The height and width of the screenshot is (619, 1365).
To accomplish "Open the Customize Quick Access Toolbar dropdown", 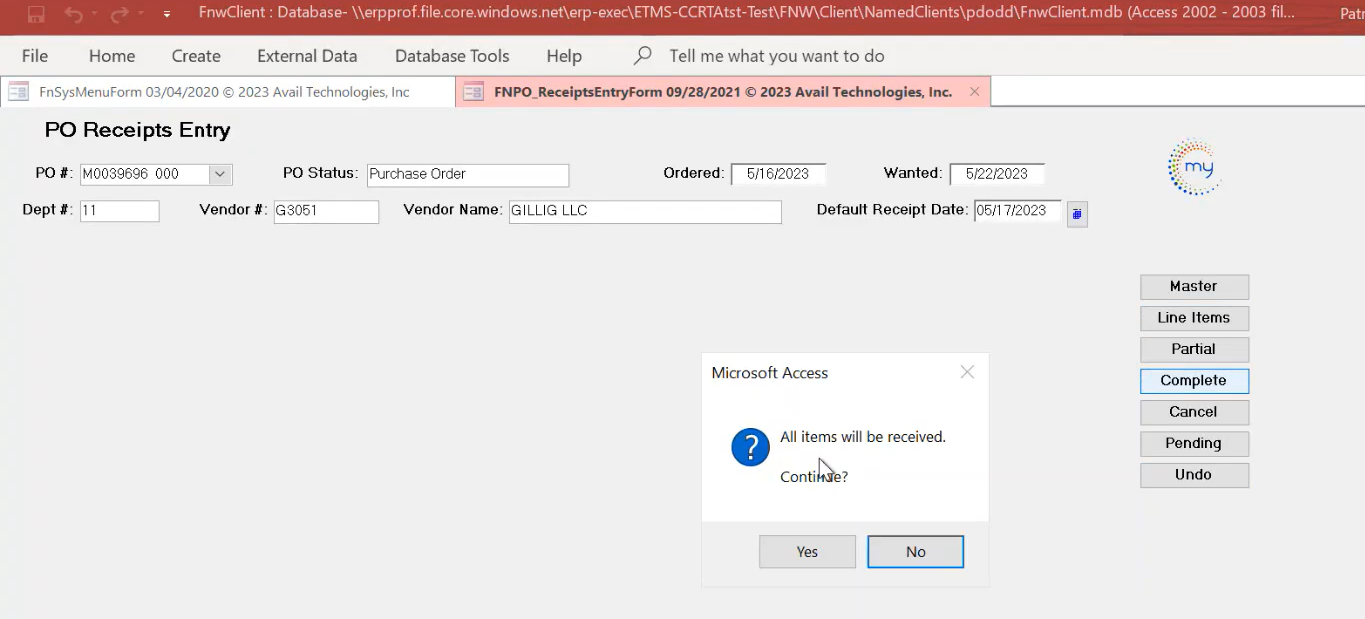I will pos(166,14).
